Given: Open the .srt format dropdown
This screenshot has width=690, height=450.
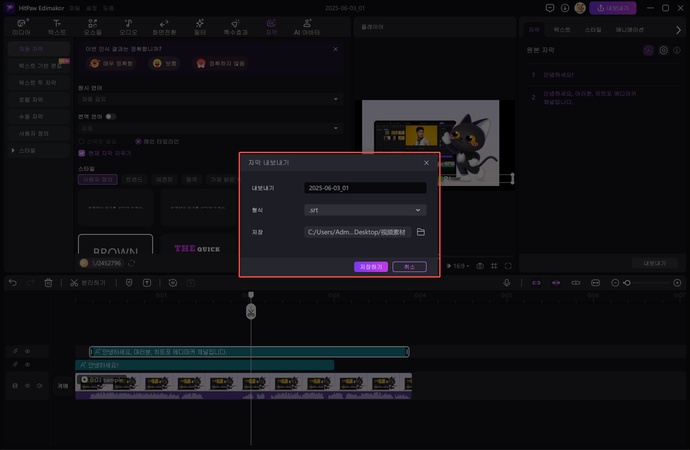Looking at the screenshot, I should coord(364,210).
